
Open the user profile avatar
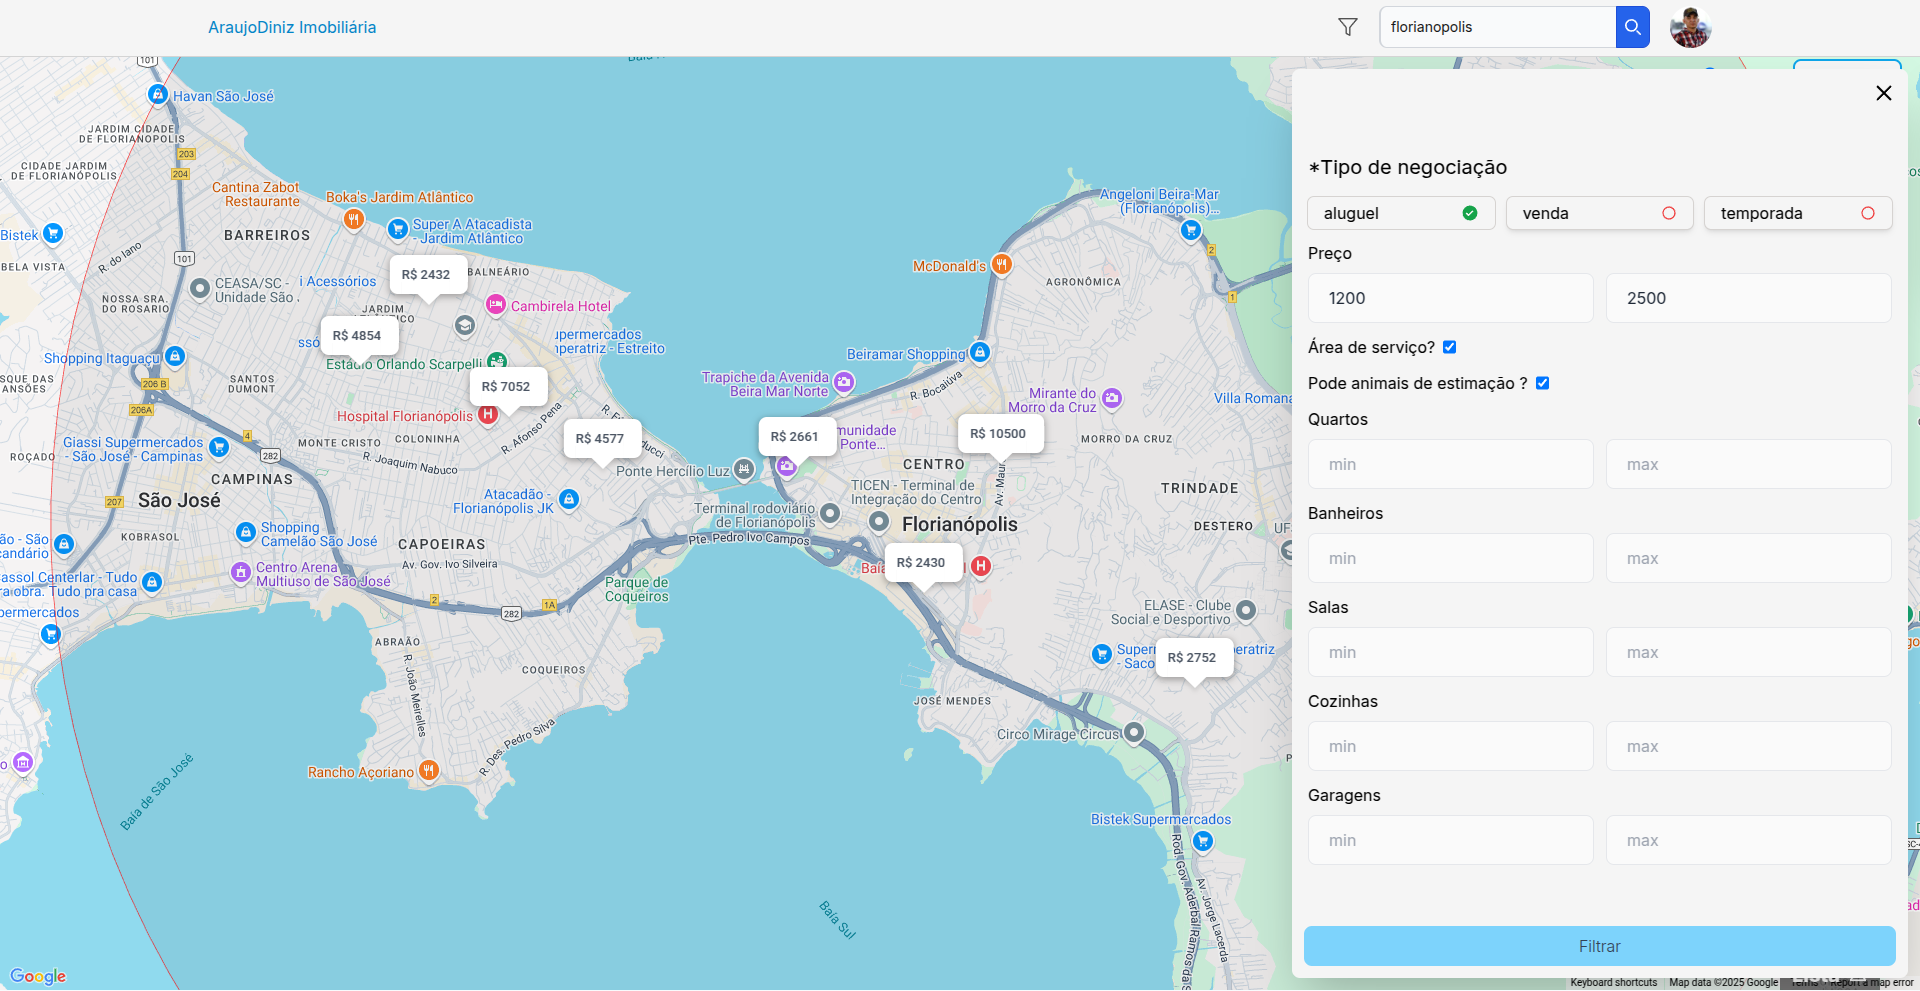1690,27
